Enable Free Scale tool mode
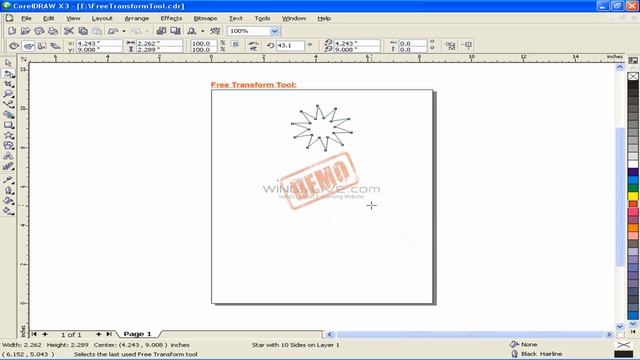This screenshot has height=360, width=640. pyautogui.click(x=42, y=46)
